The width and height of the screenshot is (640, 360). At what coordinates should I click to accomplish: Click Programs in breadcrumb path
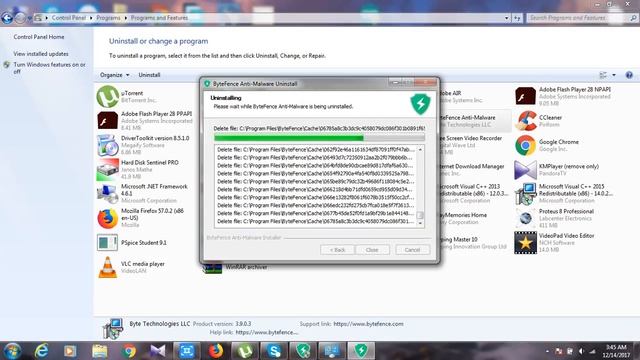pos(108,18)
